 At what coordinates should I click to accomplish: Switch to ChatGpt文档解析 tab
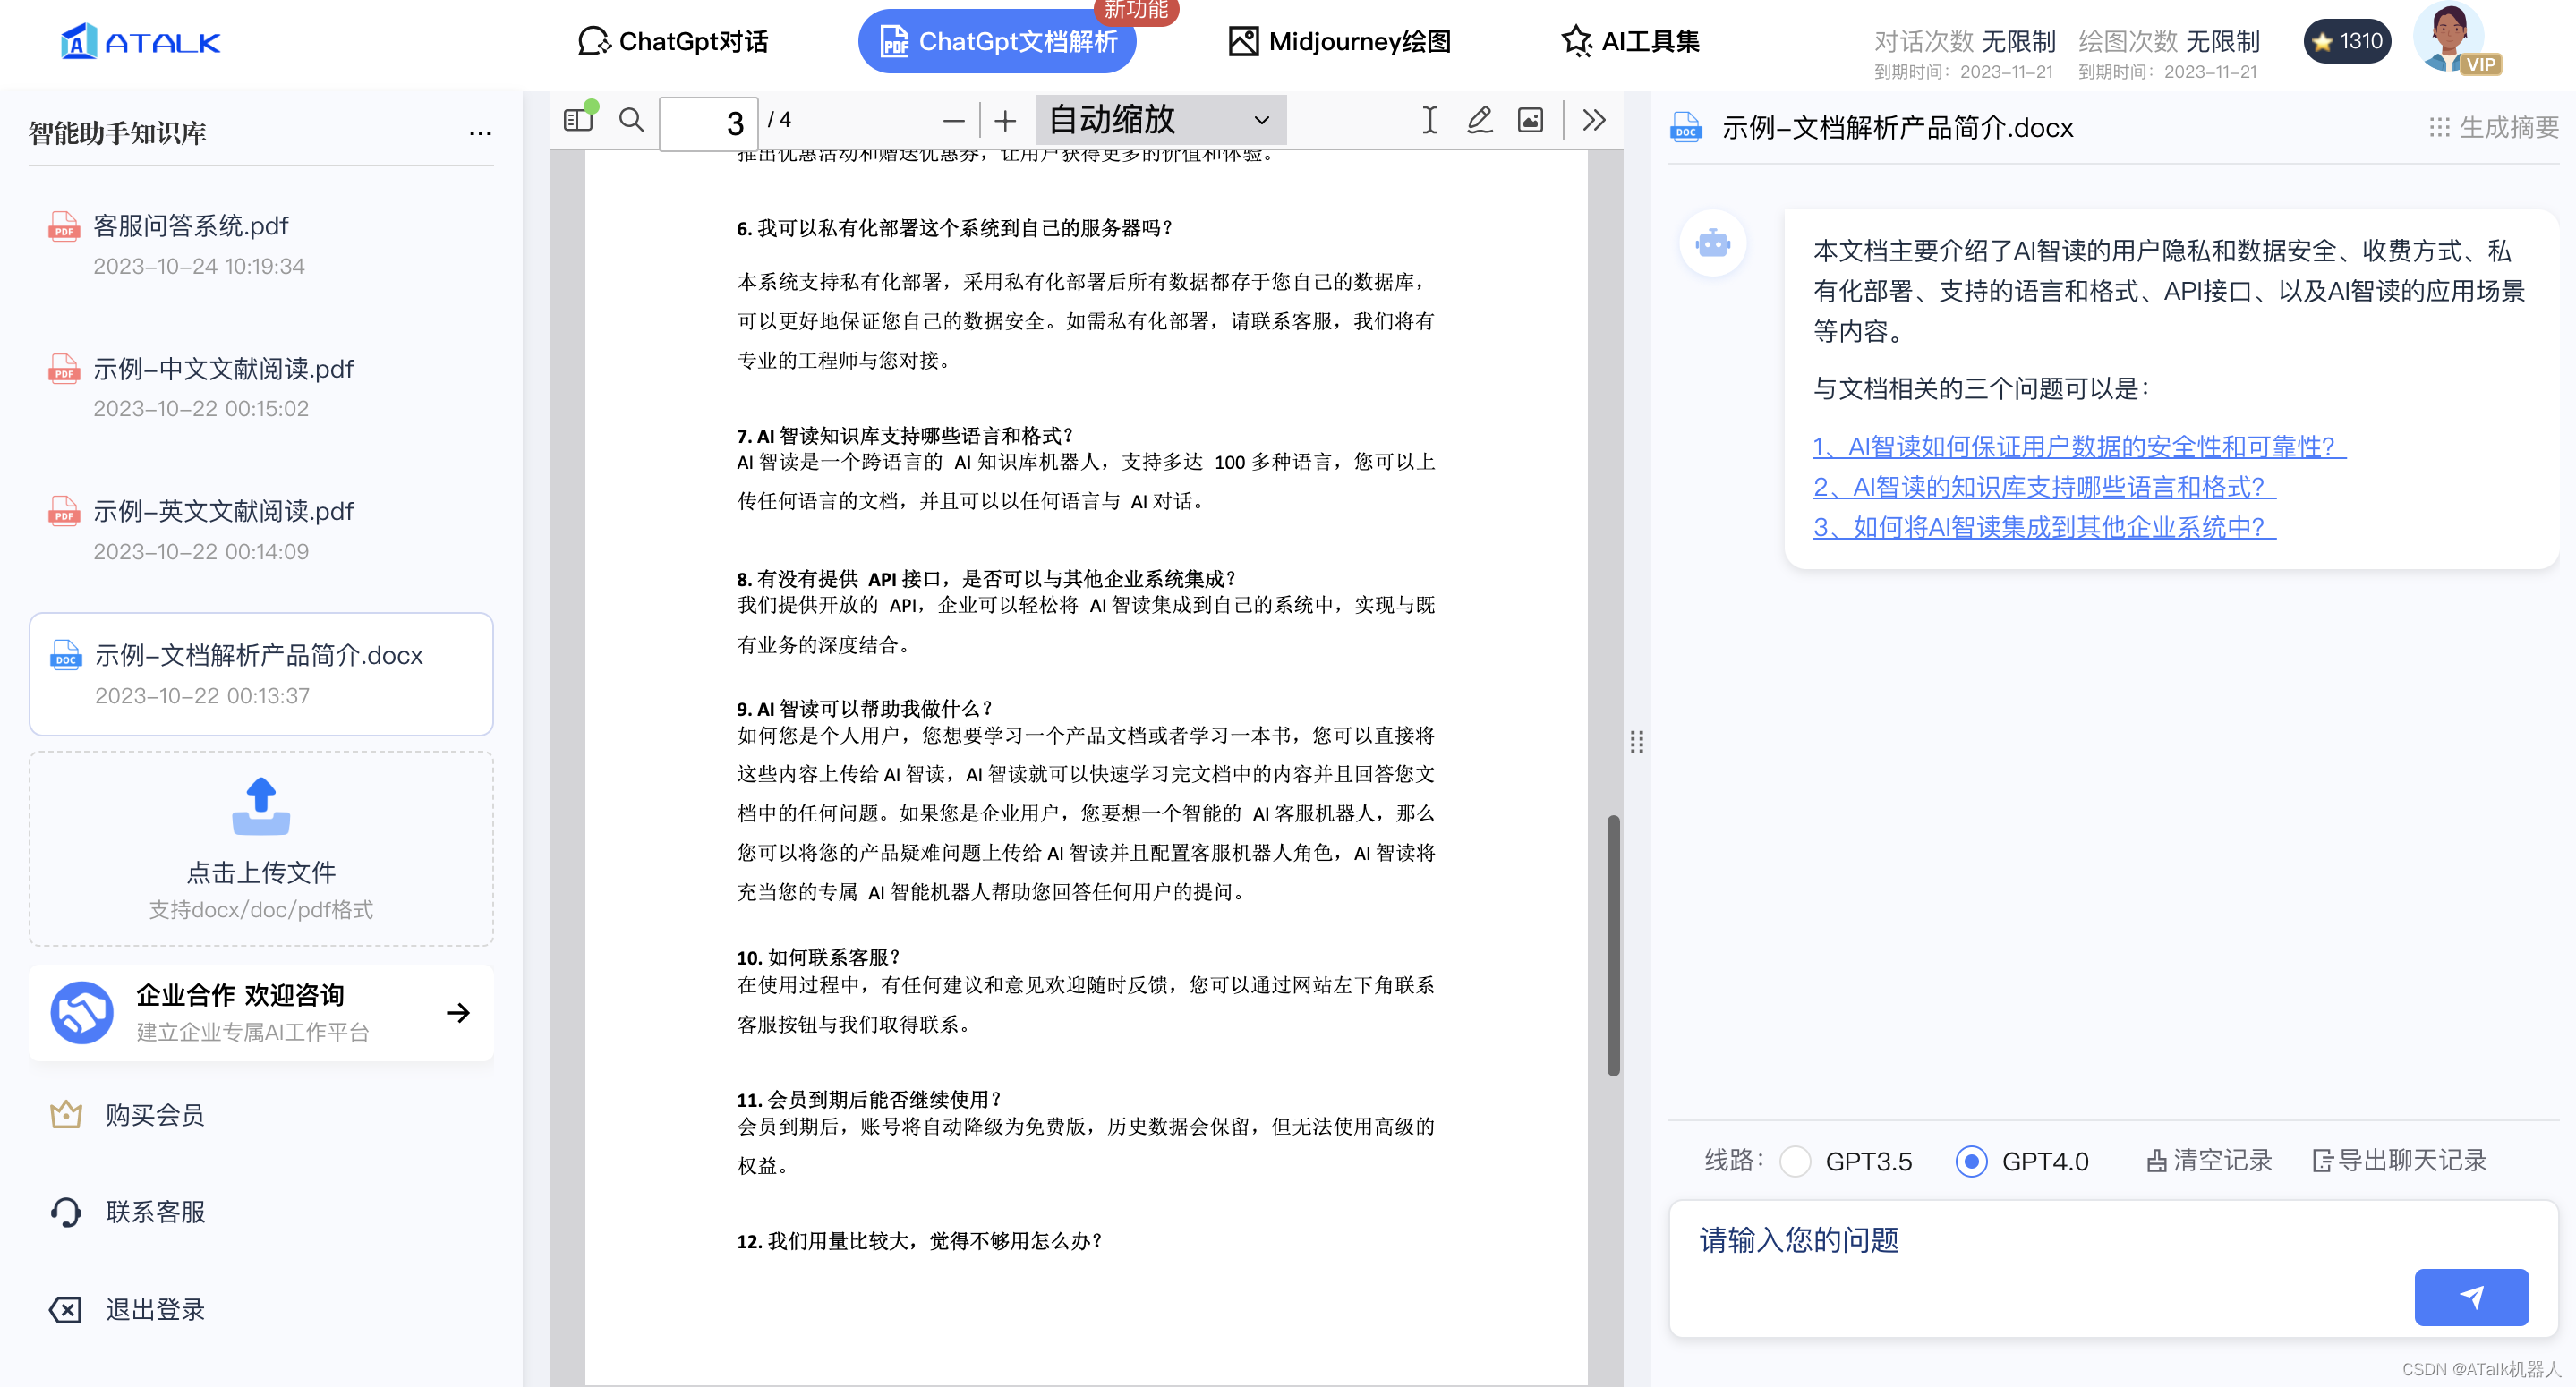click(997, 41)
